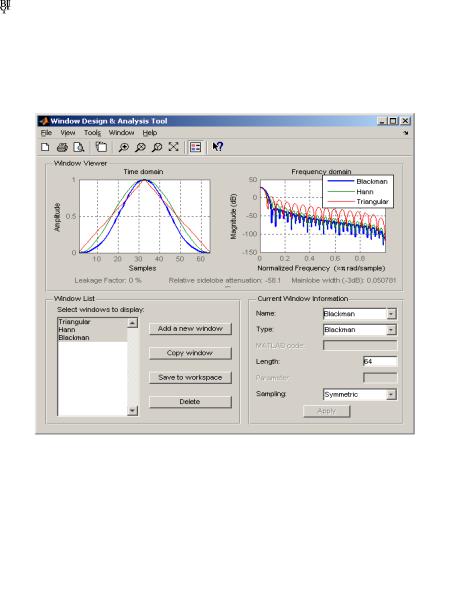Click the full view analysis toolbar icon
Viewport: 449px width, 602px height.
[101, 147]
